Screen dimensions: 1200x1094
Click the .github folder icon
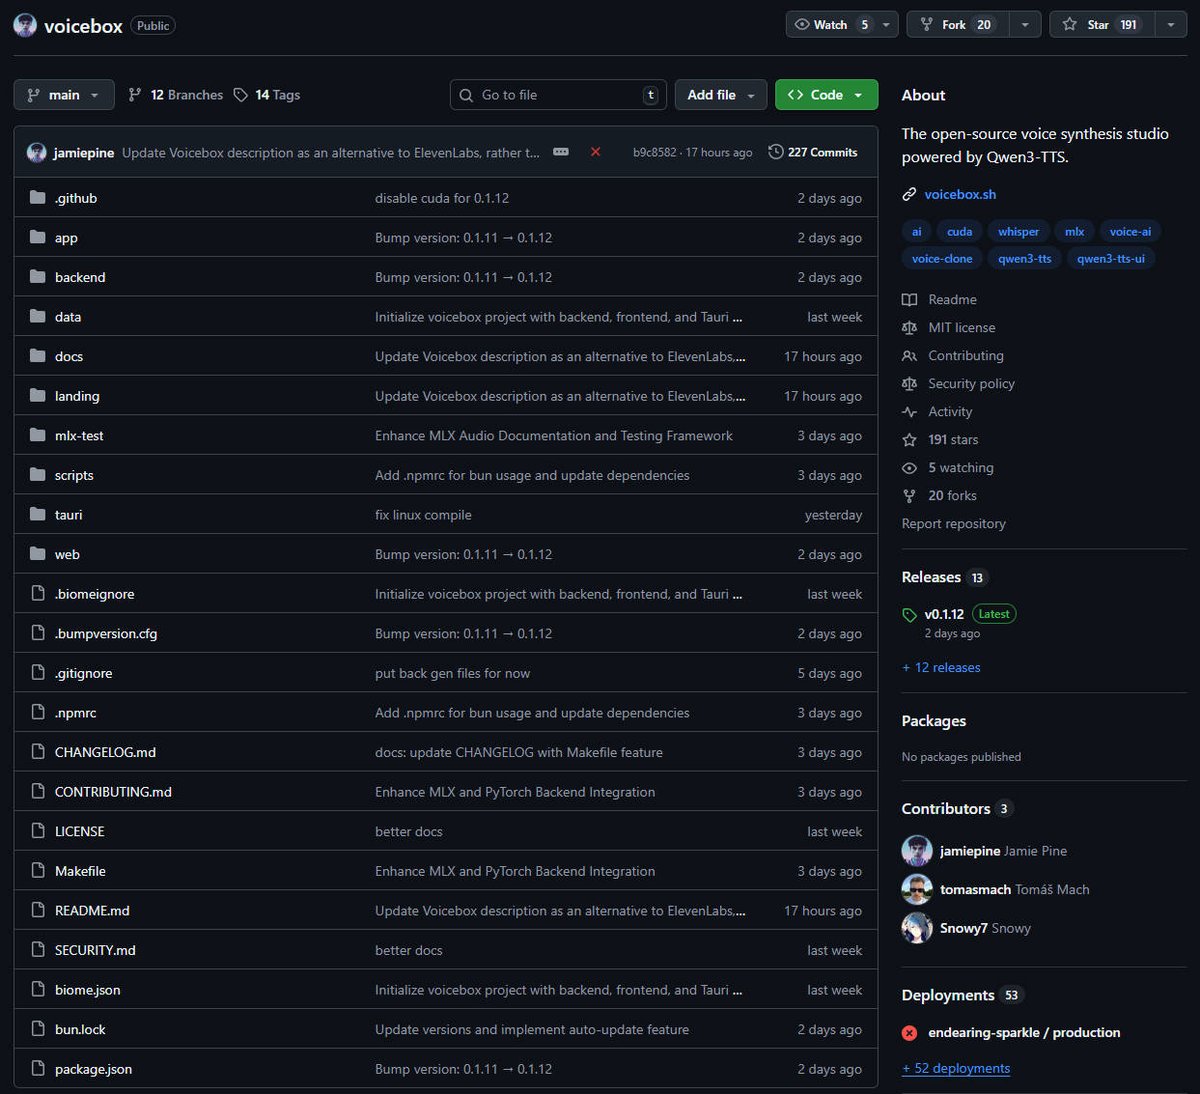click(x=38, y=198)
